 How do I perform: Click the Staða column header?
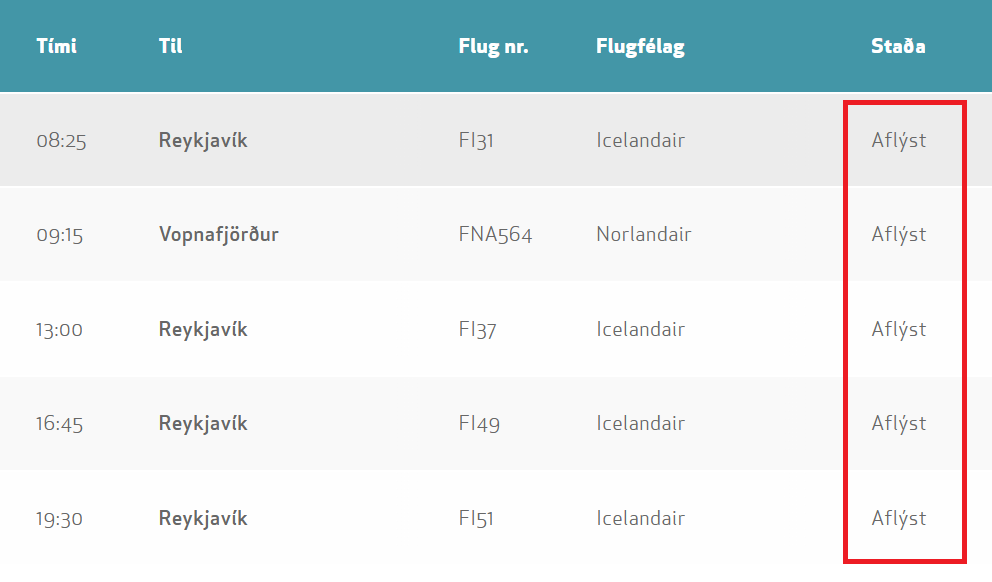898,46
